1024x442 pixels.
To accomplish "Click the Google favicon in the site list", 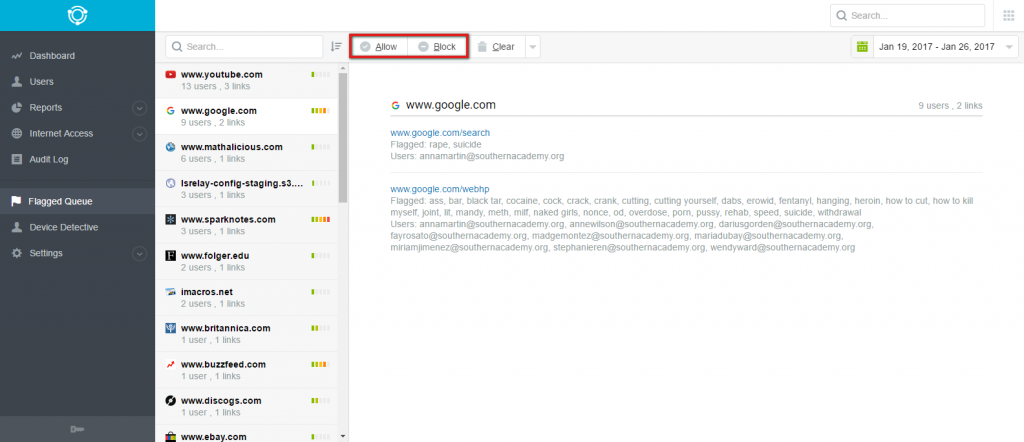I will tap(170, 110).
